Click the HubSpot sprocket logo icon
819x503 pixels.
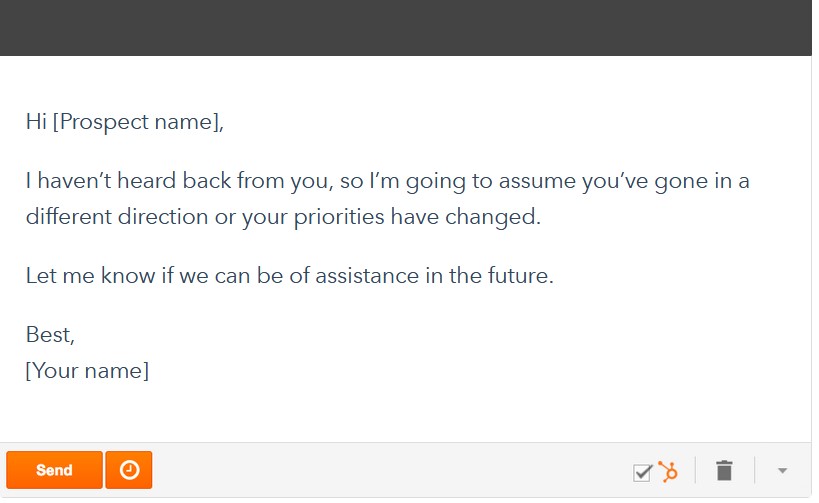pos(668,472)
